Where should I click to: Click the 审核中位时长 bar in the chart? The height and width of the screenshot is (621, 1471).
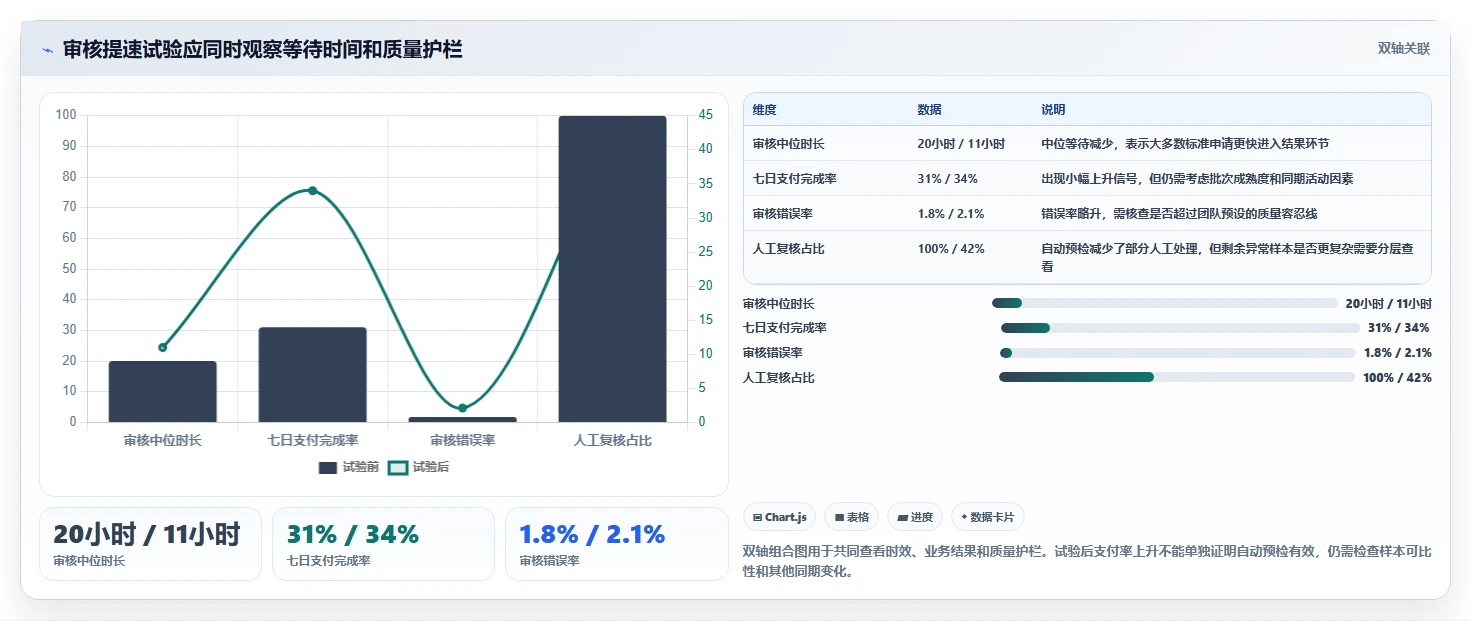(162, 392)
